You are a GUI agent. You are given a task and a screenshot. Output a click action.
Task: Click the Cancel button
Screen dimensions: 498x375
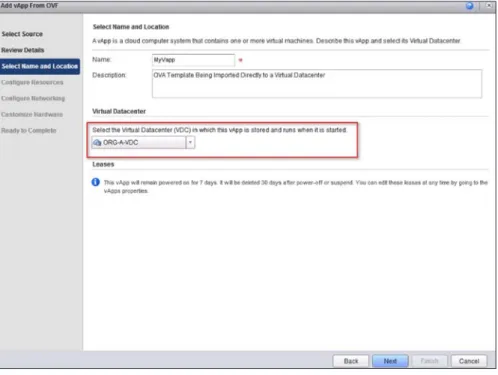469,361
